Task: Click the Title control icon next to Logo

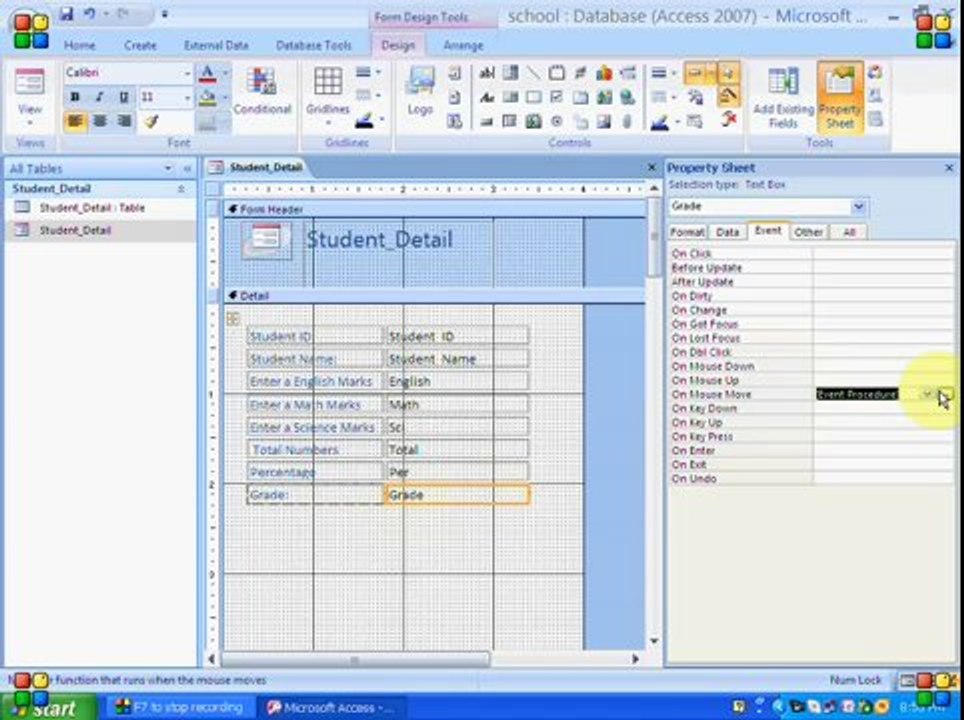Action: [454, 74]
